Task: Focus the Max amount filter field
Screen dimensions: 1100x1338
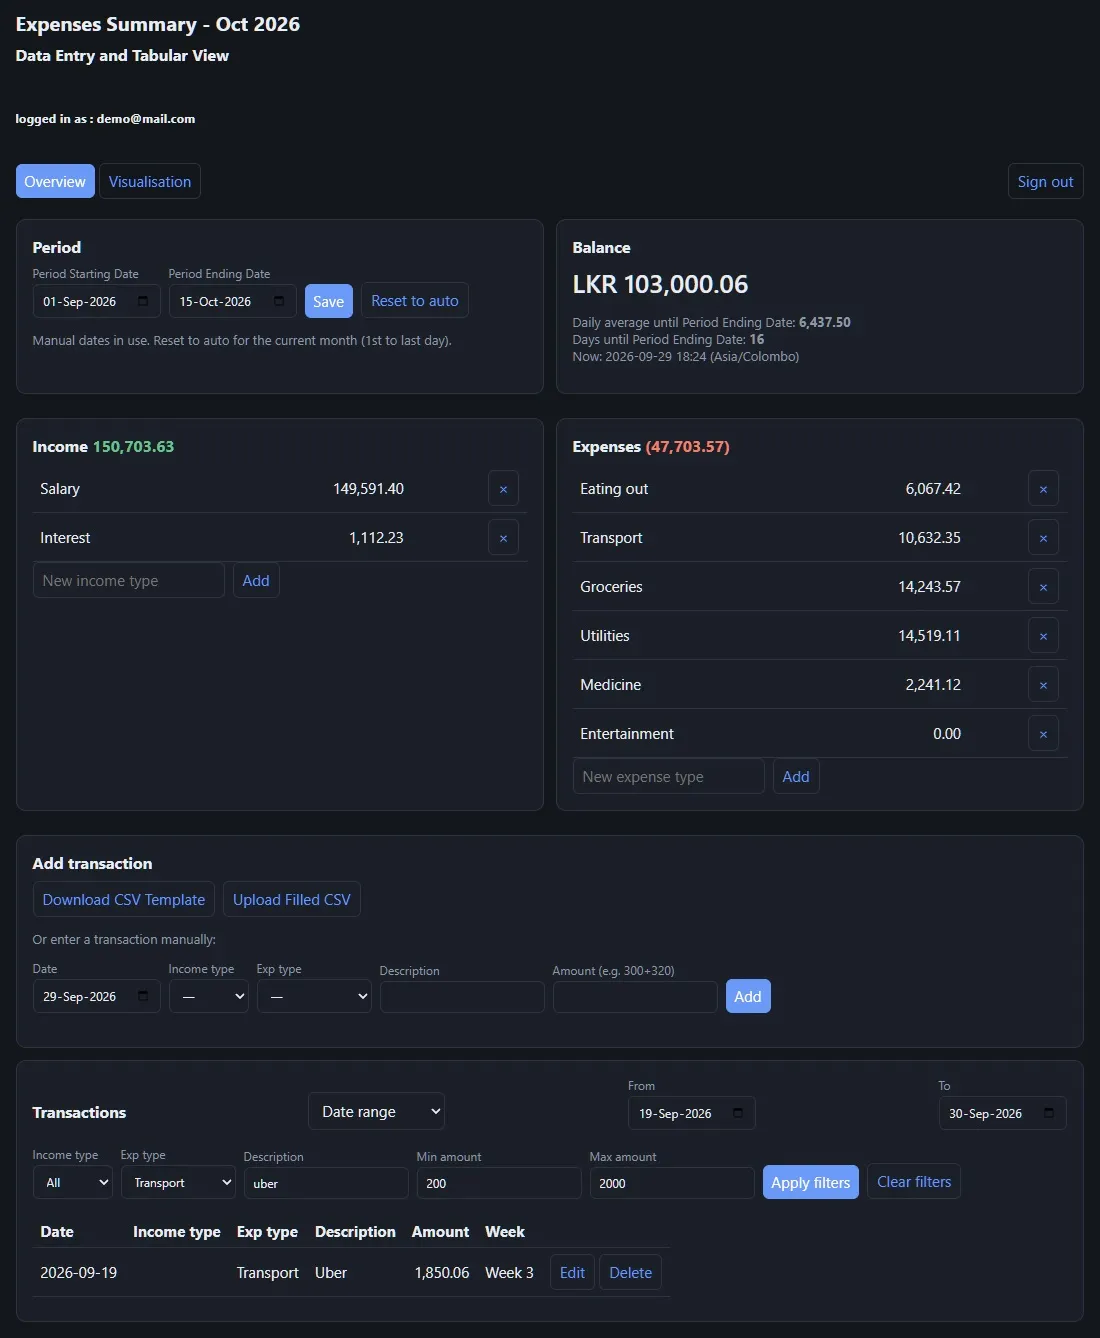Action: [672, 1183]
